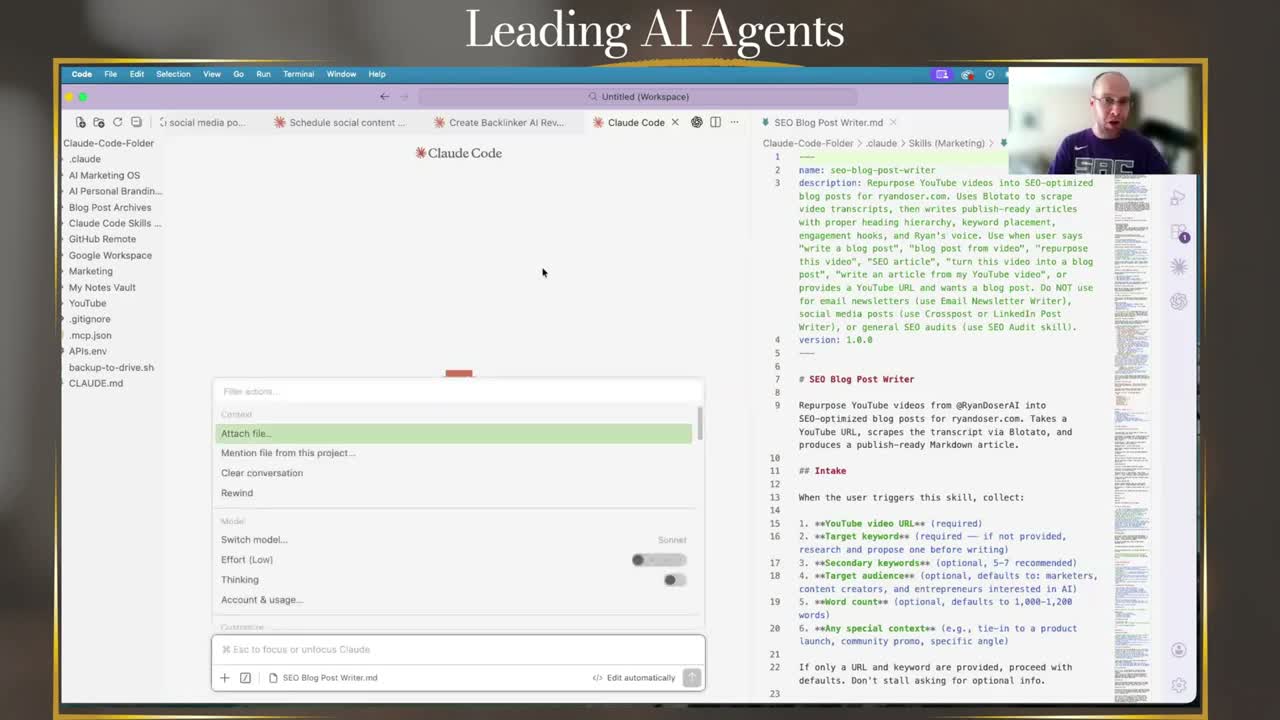The height and width of the screenshot is (720, 1280).
Task: Click the purple screen-share icon in menu bar
Action: [941, 74]
